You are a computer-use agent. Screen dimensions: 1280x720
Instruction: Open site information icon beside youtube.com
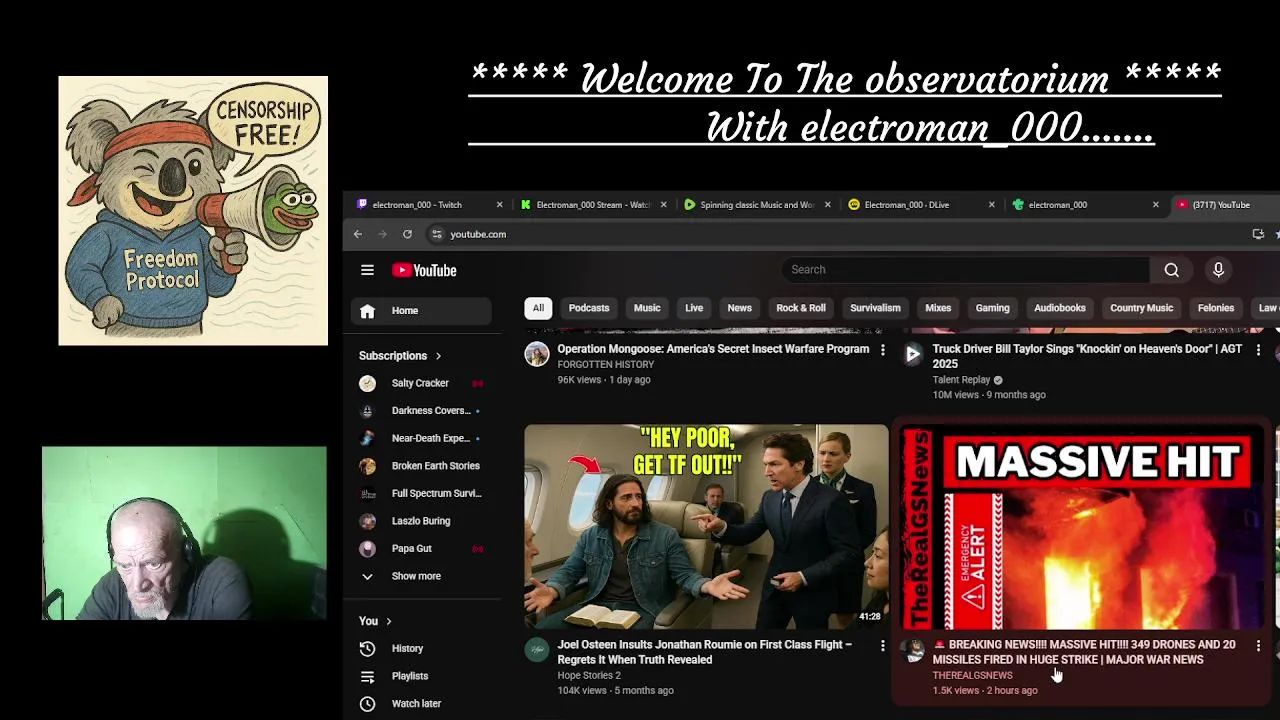(x=437, y=234)
